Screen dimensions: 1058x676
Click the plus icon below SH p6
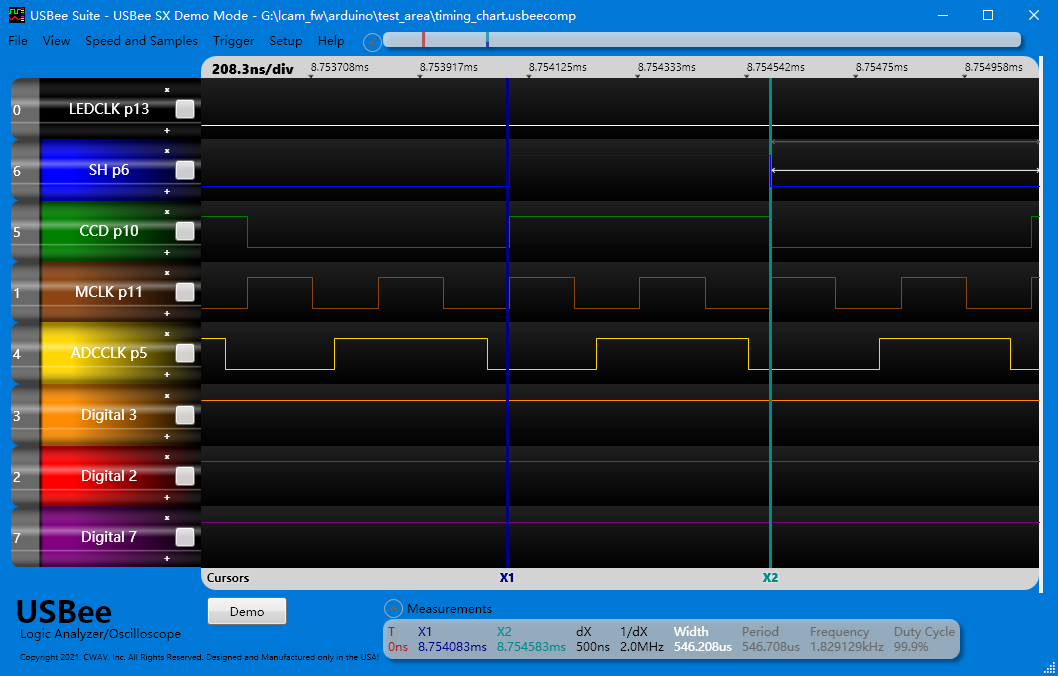click(167, 192)
